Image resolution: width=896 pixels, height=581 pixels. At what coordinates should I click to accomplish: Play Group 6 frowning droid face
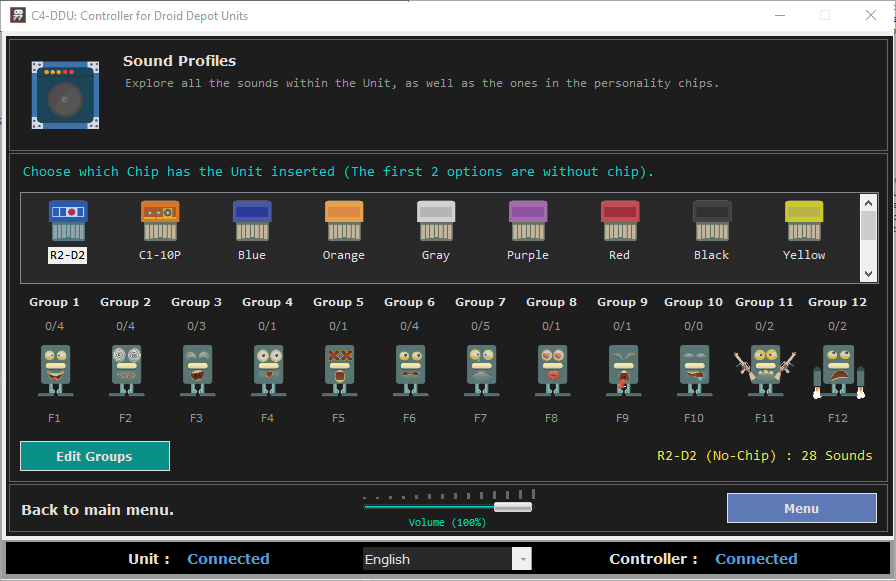coord(410,370)
